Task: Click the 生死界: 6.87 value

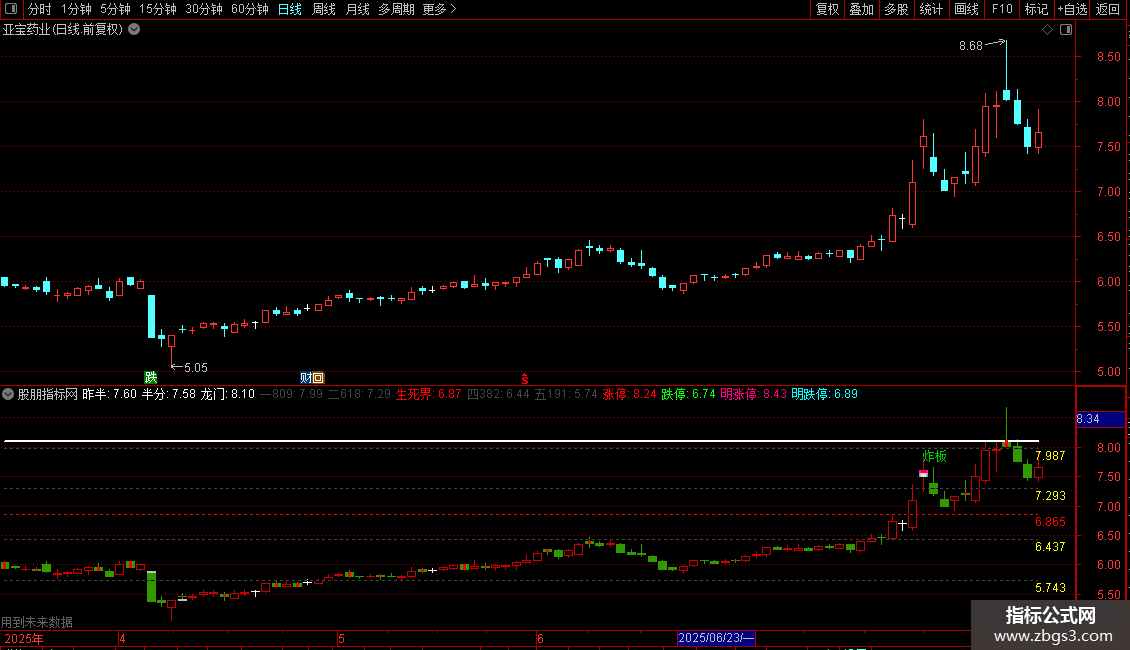Action: pos(428,394)
